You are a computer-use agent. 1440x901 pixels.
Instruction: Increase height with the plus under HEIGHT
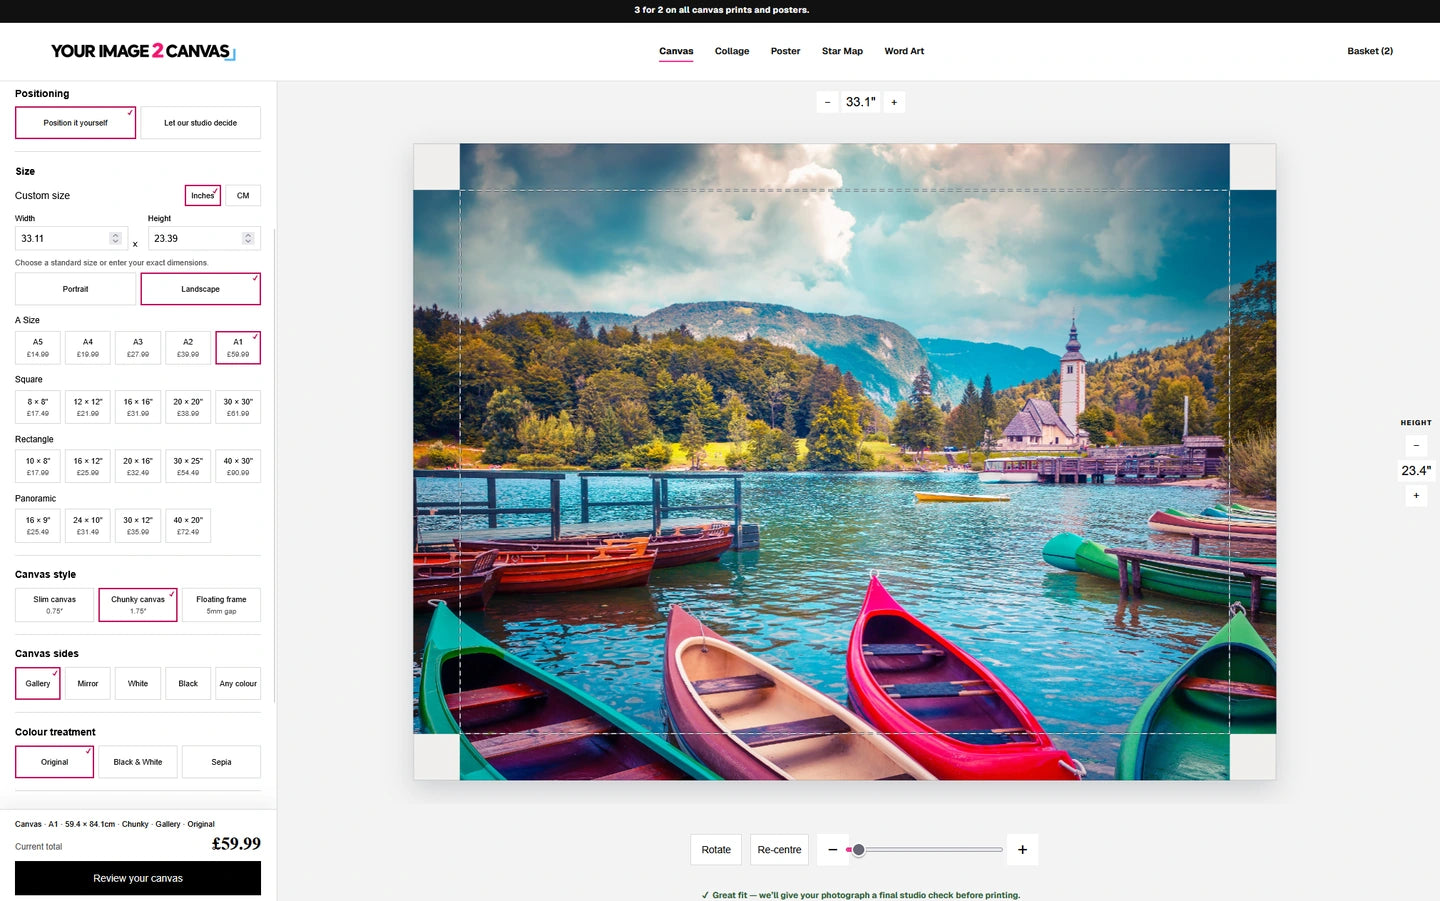point(1416,495)
